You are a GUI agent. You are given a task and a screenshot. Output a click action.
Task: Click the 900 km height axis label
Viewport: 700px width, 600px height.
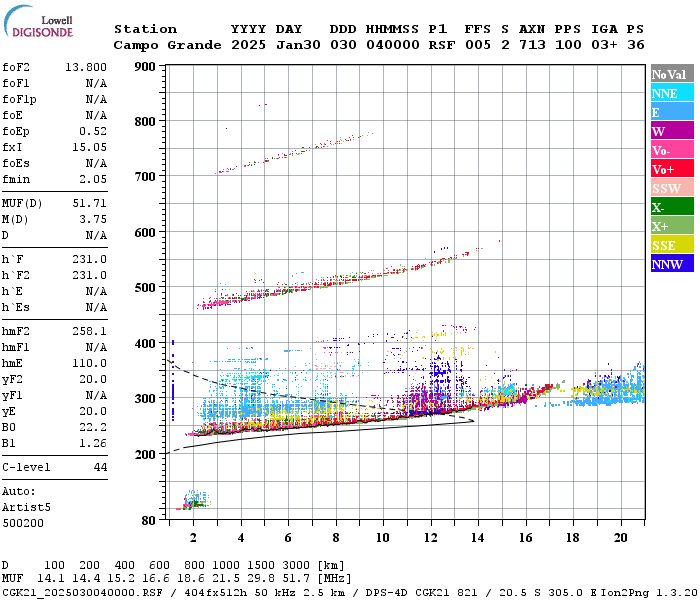coord(145,67)
